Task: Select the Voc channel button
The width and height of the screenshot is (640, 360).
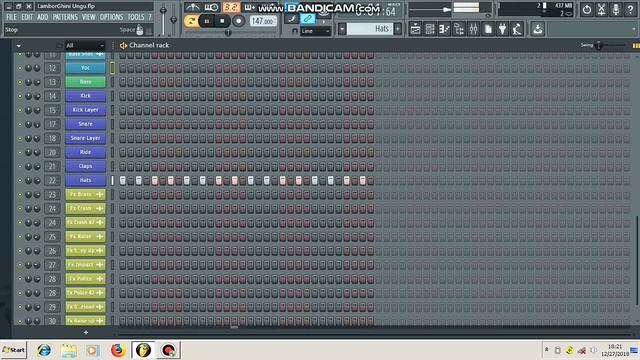Action: (85, 68)
